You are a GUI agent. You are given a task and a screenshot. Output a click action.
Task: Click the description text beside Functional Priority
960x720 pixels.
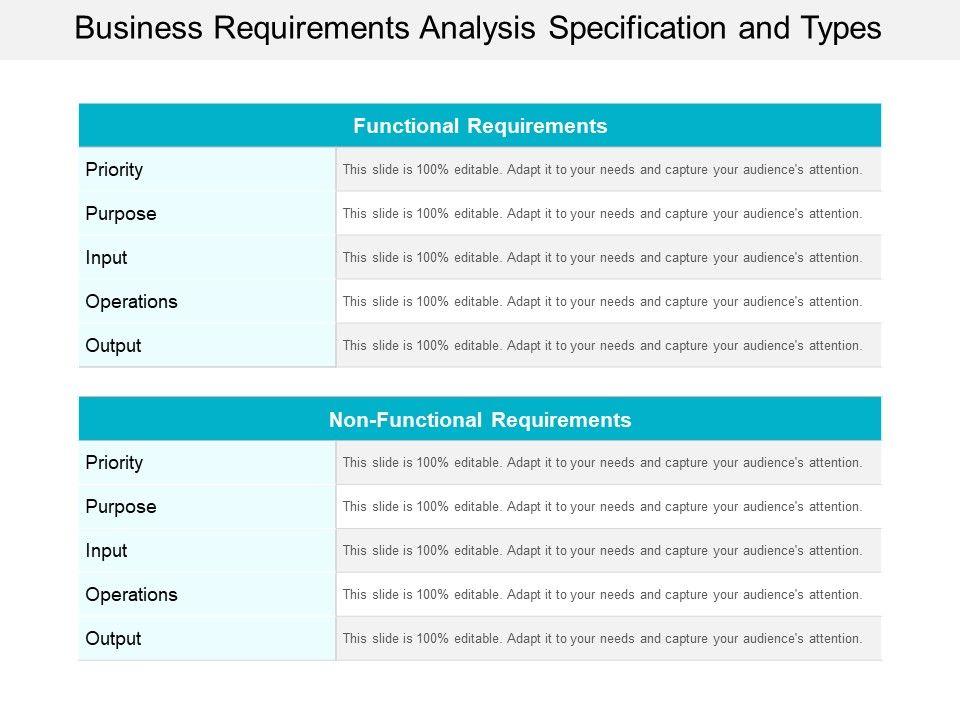pos(602,170)
